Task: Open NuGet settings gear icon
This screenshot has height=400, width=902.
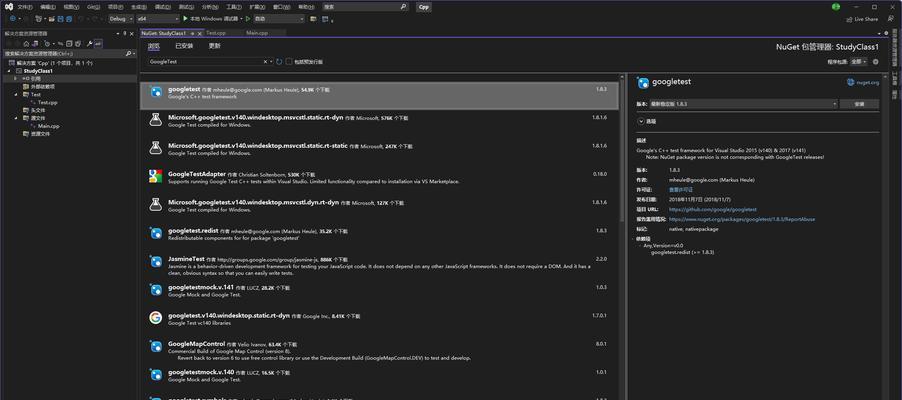Action: 876,62
